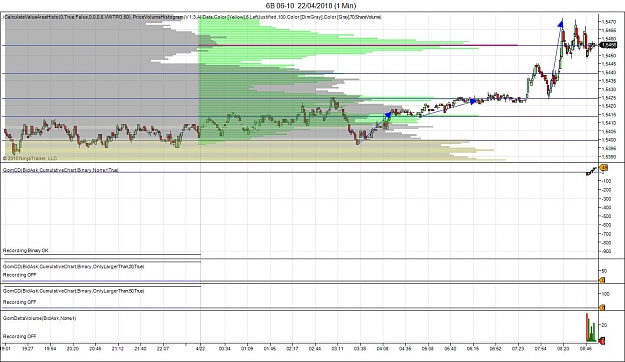The image size is (625, 362).
Task: Click the chart title '6B 06-10 22/04/2010 (1 Min)'
Action: click(311, 6)
